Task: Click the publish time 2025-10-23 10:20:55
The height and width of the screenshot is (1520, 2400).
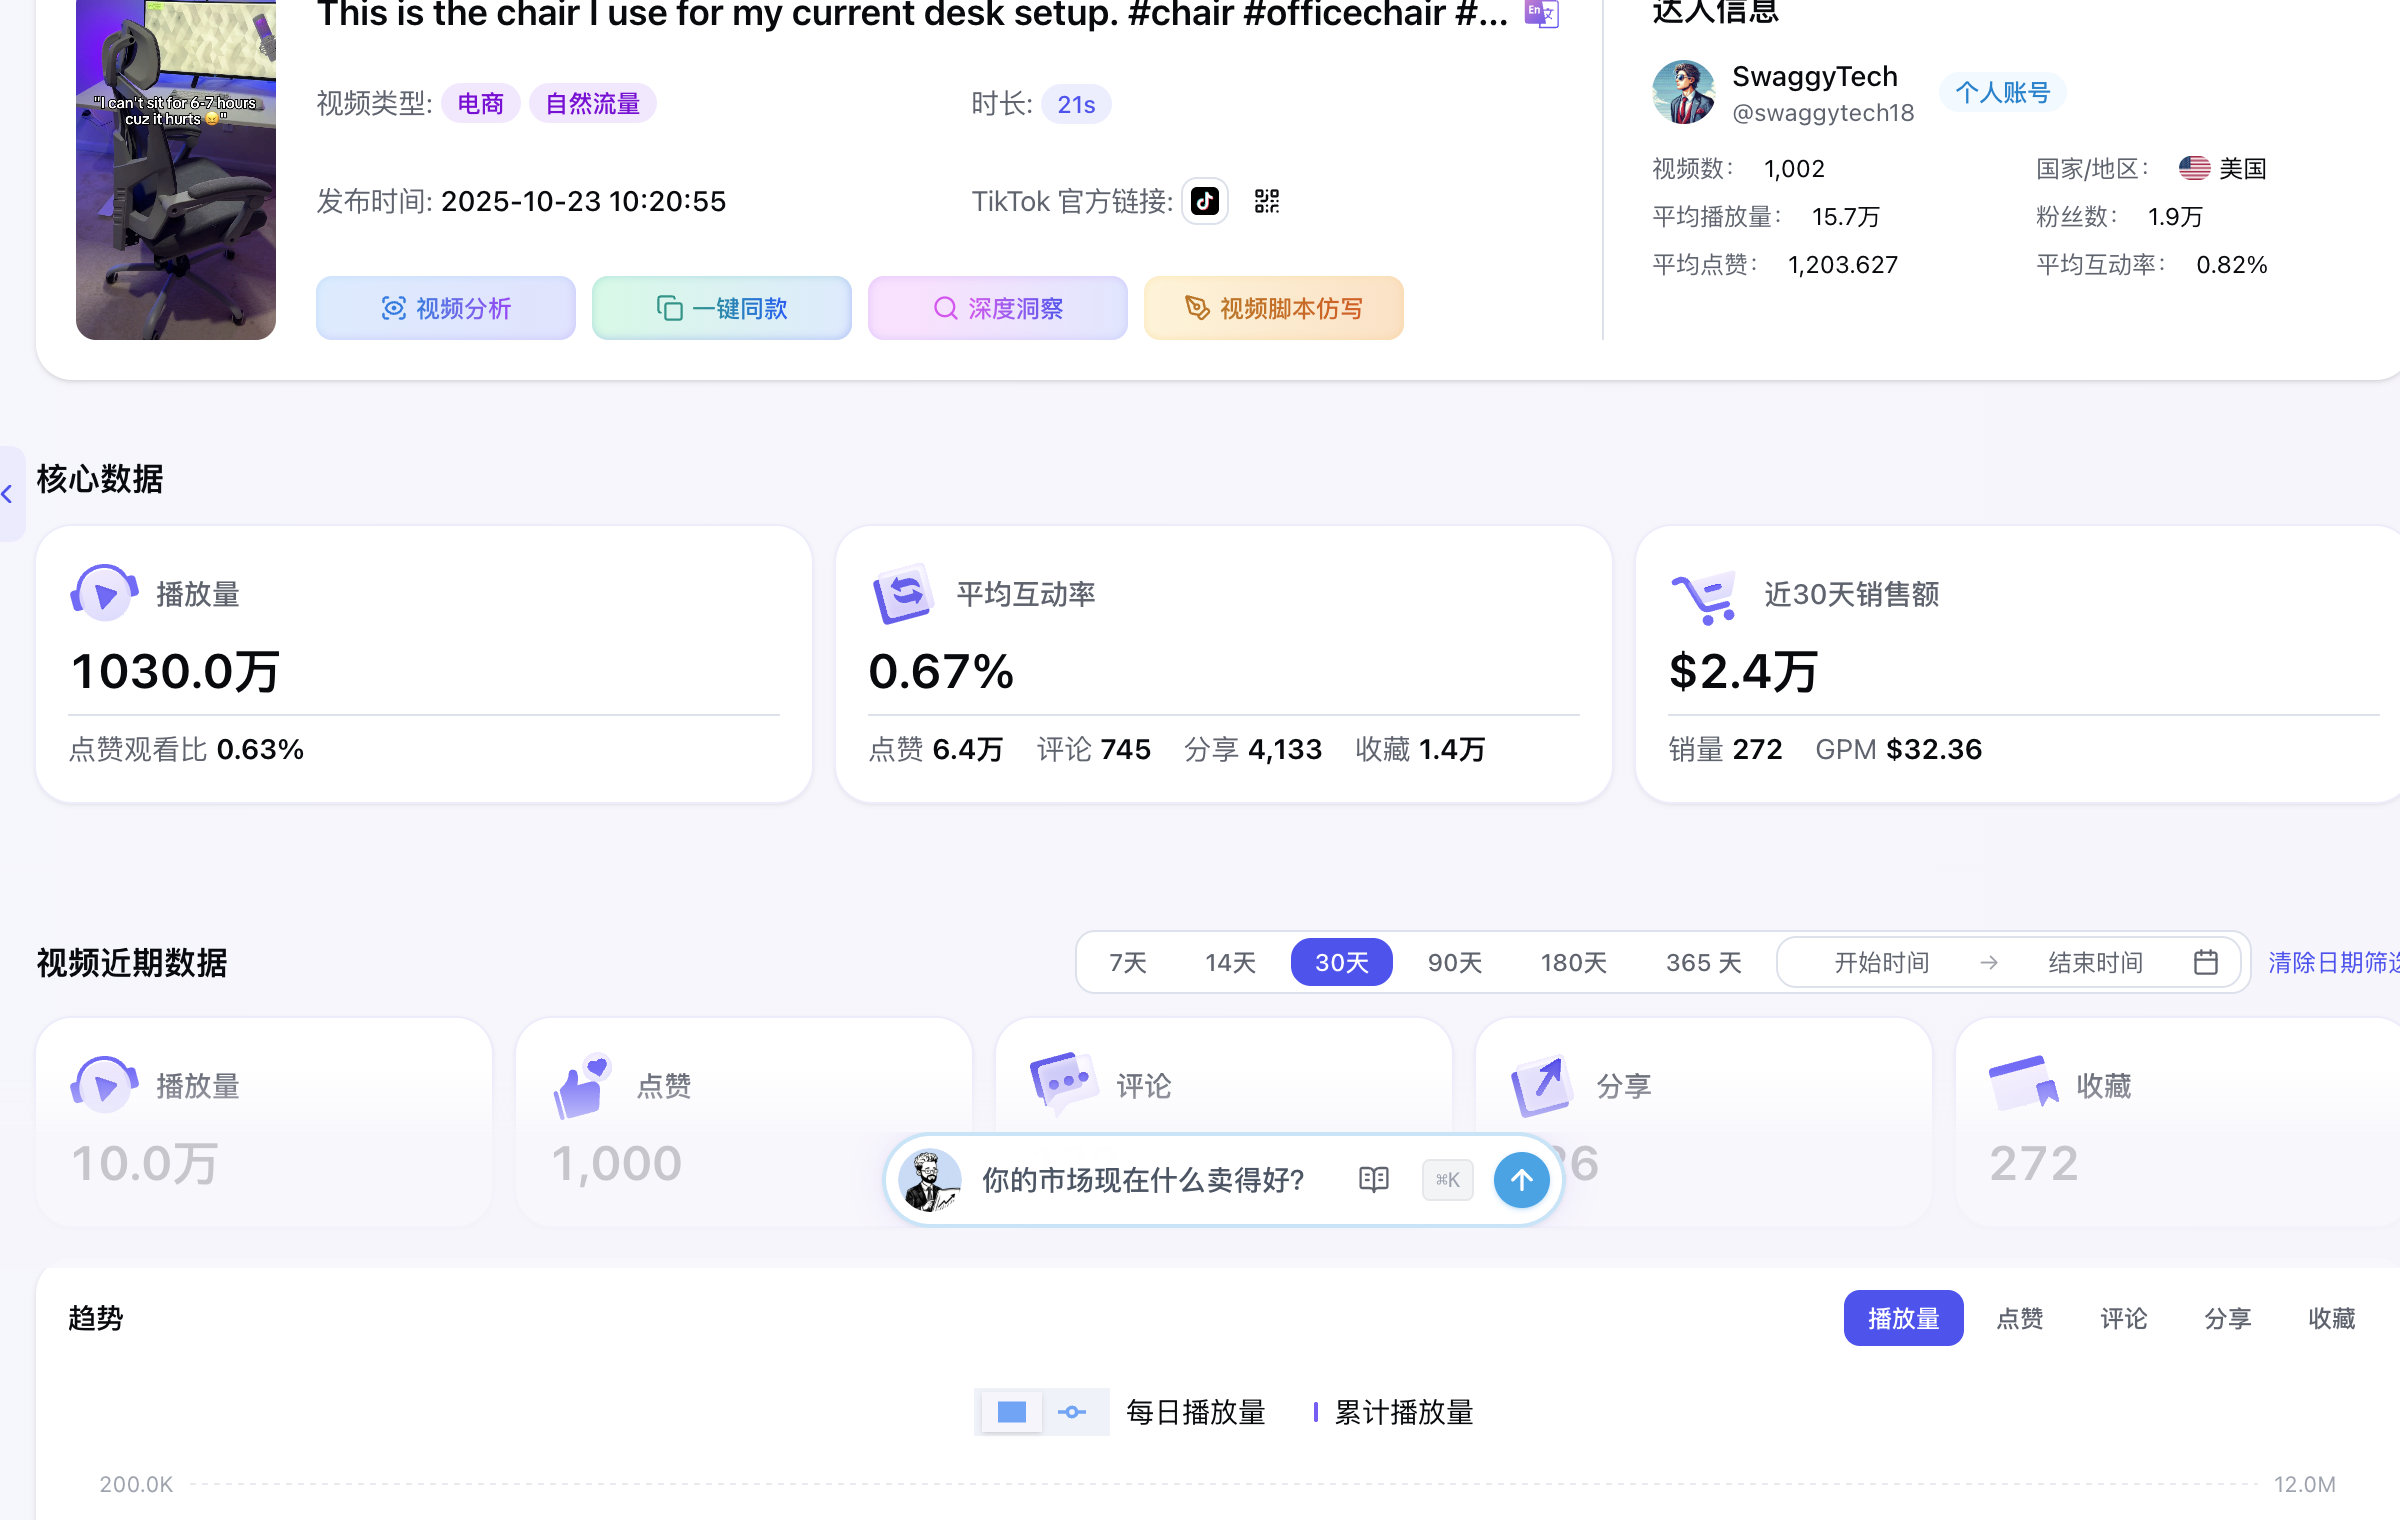Action: pyautogui.click(x=584, y=201)
